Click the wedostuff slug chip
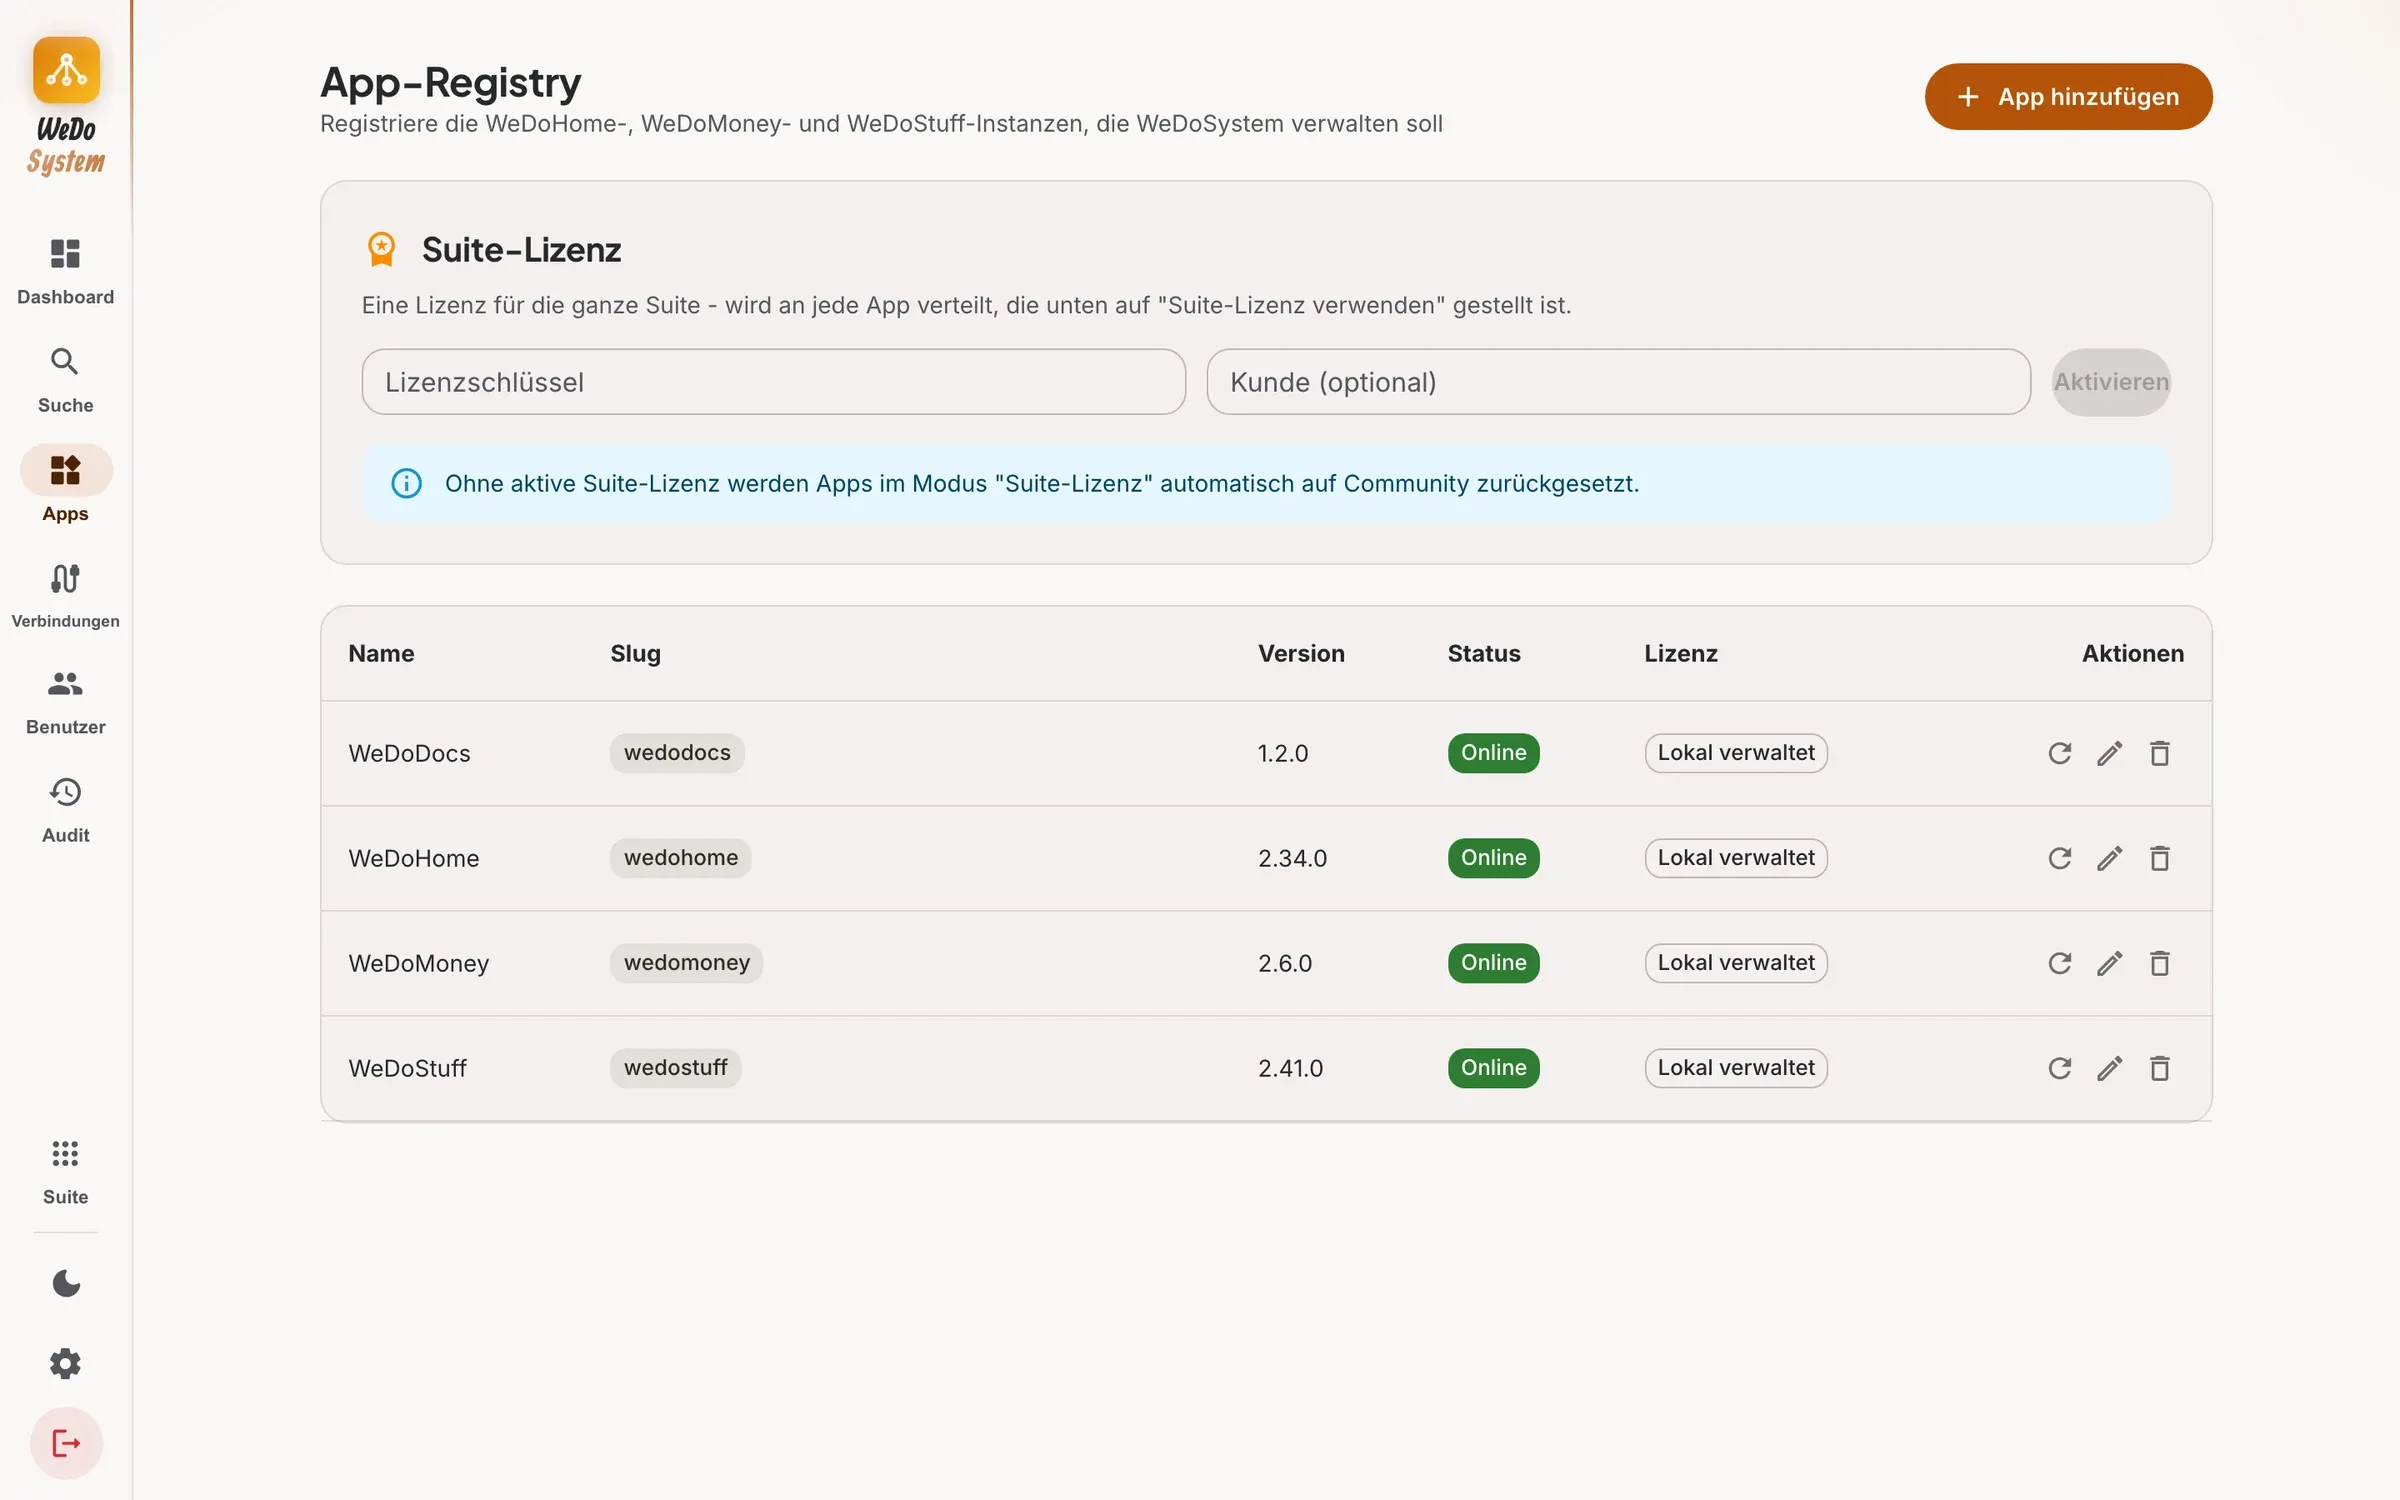This screenshot has width=2400, height=1500. pyautogui.click(x=676, y=1068)
